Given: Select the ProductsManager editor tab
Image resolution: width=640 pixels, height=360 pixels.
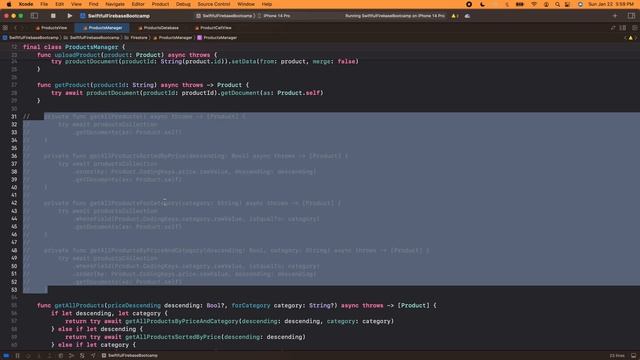Looking at the screenshot, I should (102, 28).
